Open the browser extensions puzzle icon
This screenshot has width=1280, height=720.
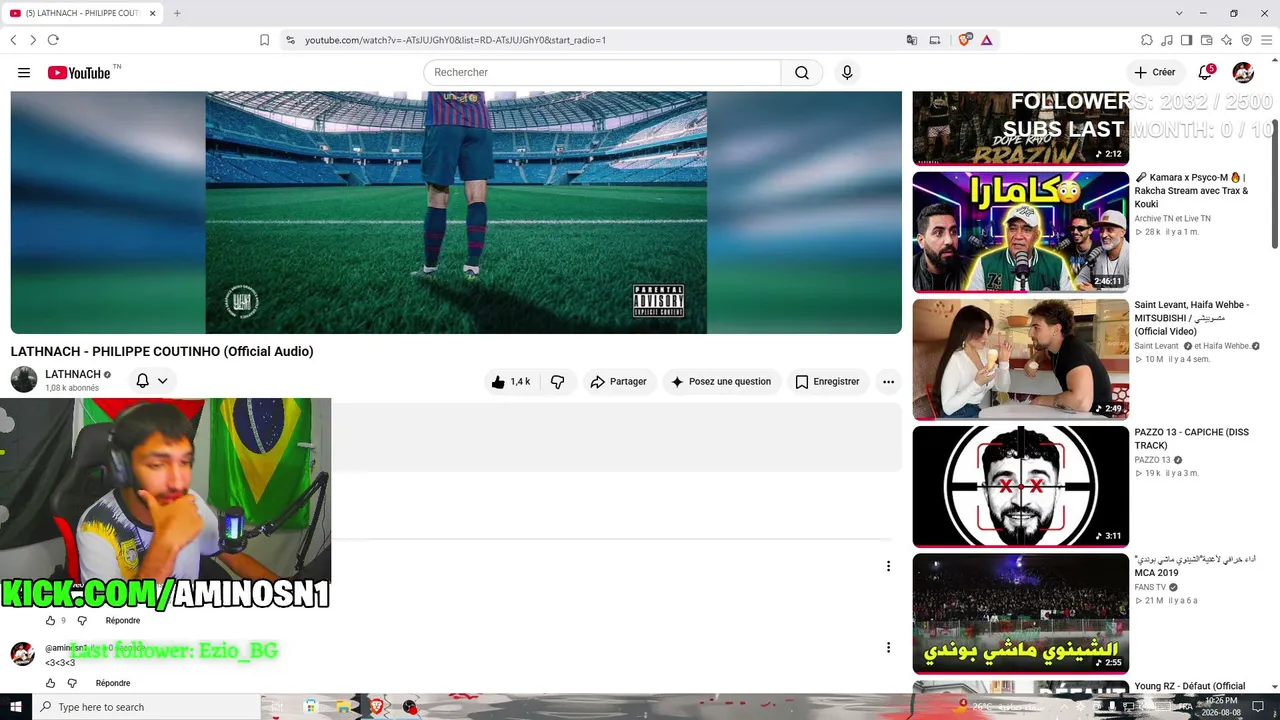1147,40
